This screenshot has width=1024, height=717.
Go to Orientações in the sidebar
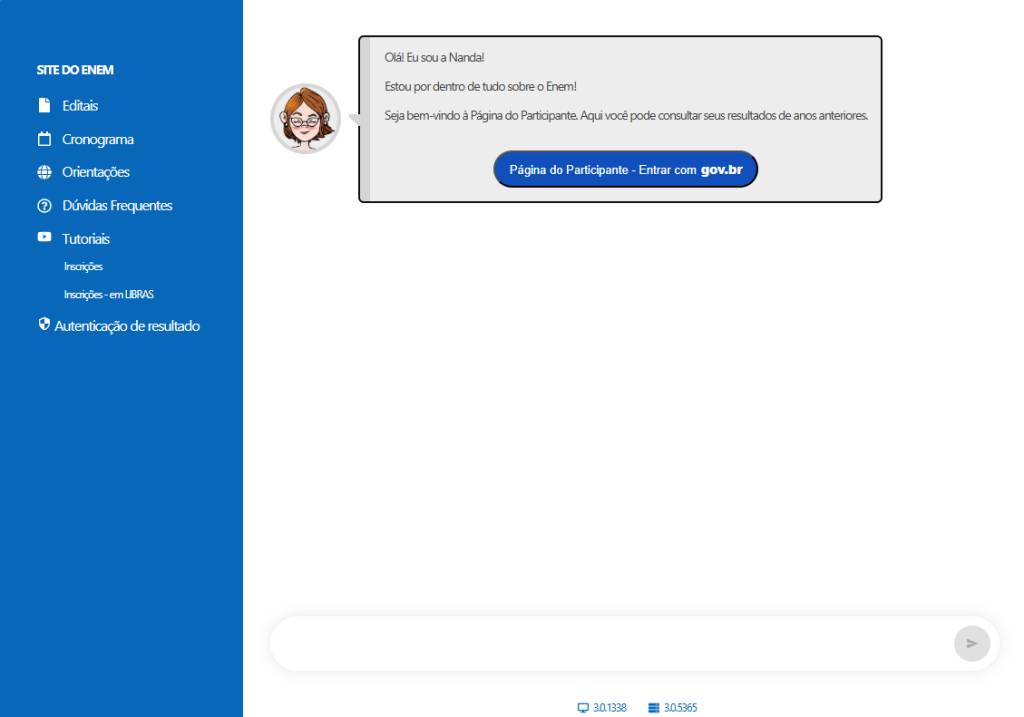tap(96, 172)
